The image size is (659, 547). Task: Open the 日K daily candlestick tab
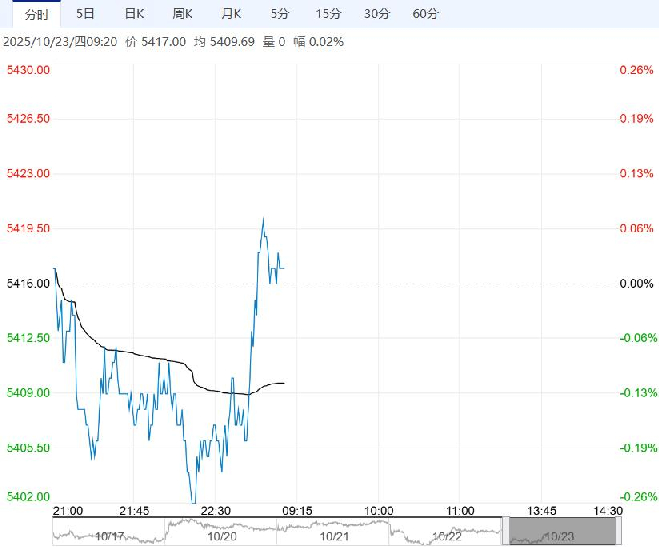(134, 14)
